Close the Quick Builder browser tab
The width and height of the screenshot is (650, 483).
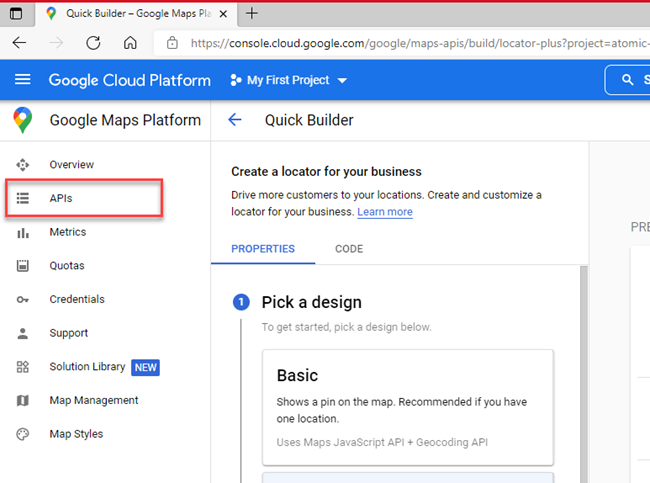click(x=224, y=14)
